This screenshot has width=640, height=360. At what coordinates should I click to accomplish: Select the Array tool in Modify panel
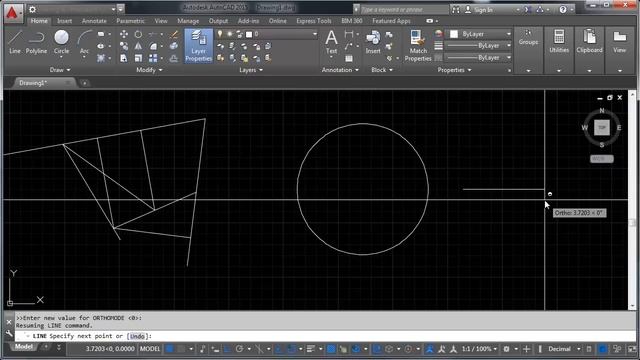[153, 58]
